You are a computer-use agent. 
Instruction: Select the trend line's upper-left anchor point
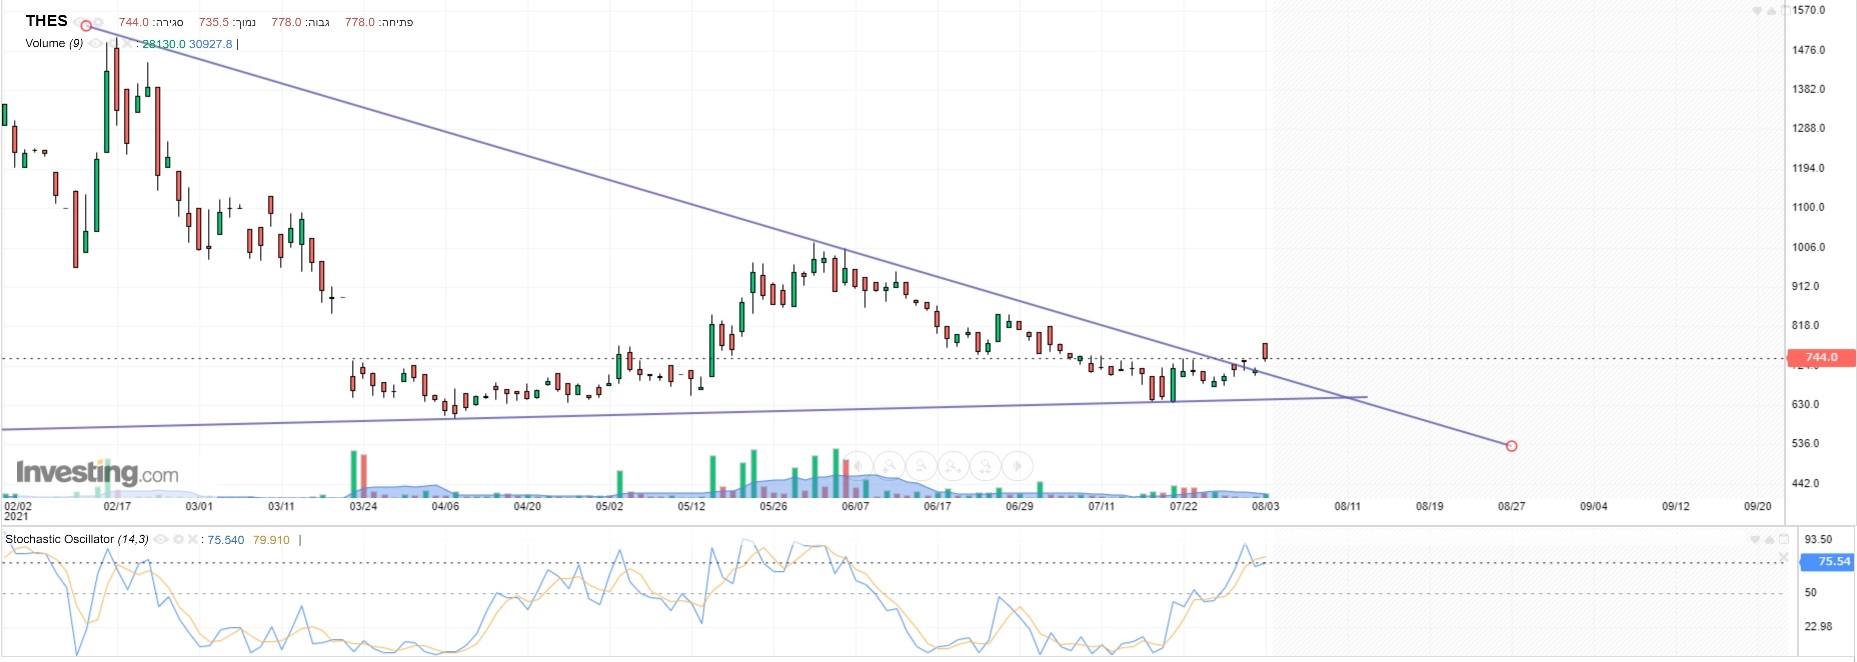click(86, 25)
